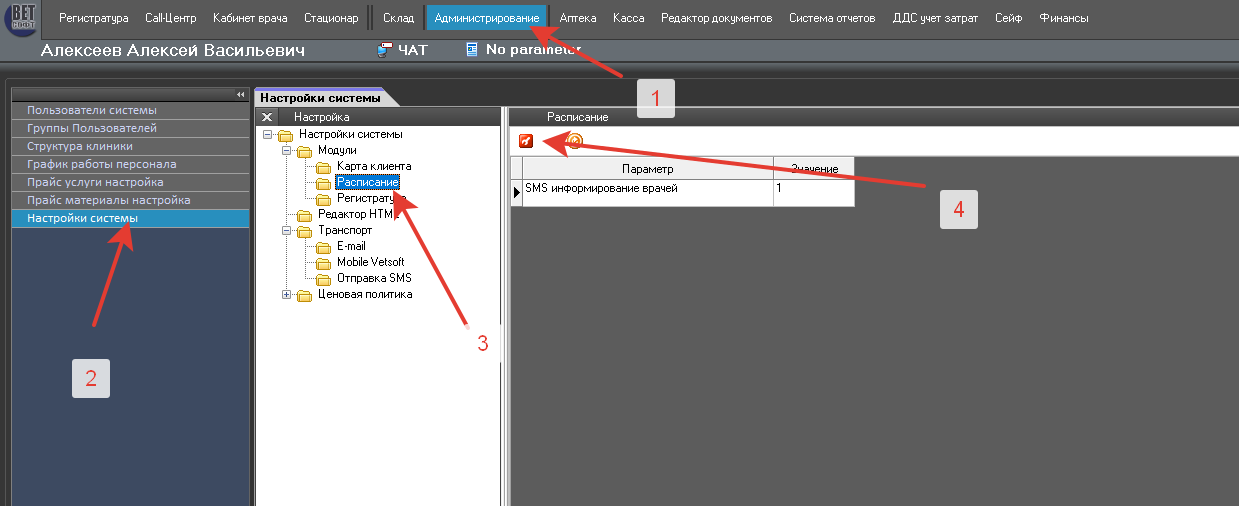The image size is (1239, 506).
Task: Collapse the left sidebar with double arrows
Action: click(240, 94)
